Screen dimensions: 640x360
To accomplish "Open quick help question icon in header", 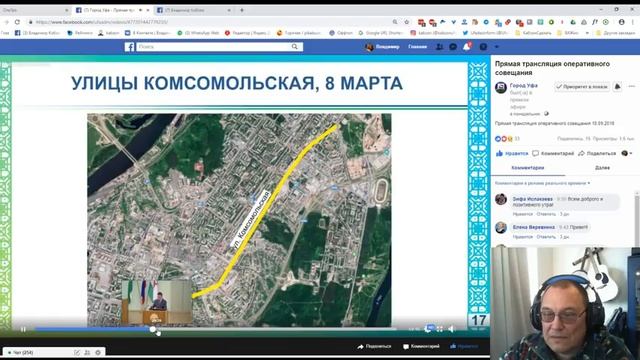I will click(483, 47).
